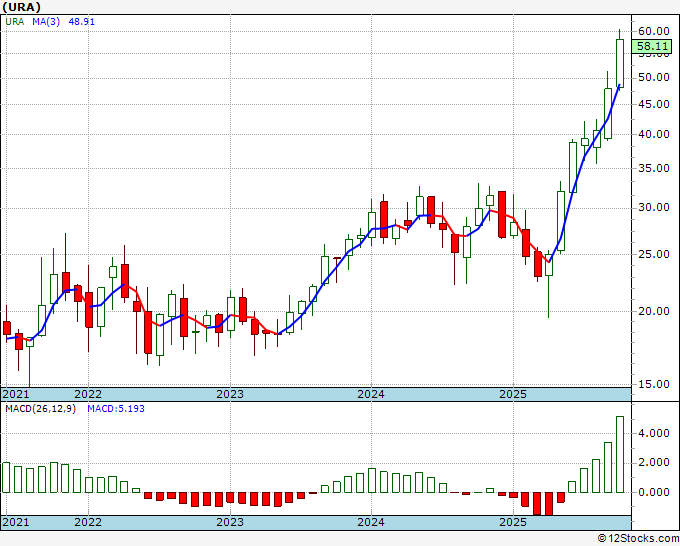Click 2023 on the MACD timeline

coord(230,522)
